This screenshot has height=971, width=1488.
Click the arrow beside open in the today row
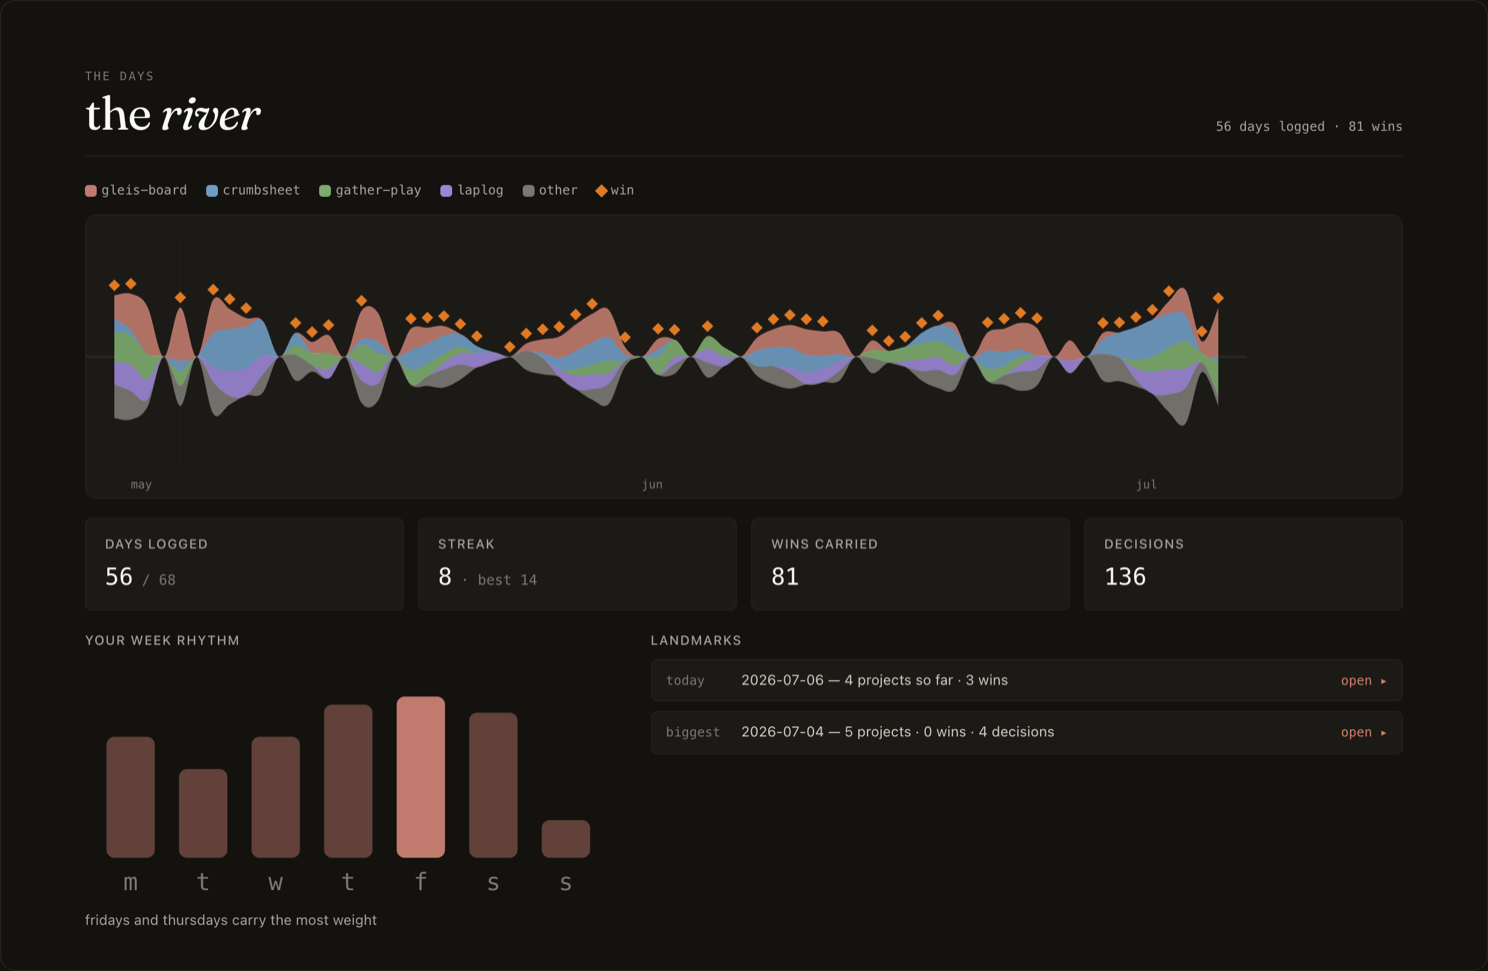(x=1383, y=681)
